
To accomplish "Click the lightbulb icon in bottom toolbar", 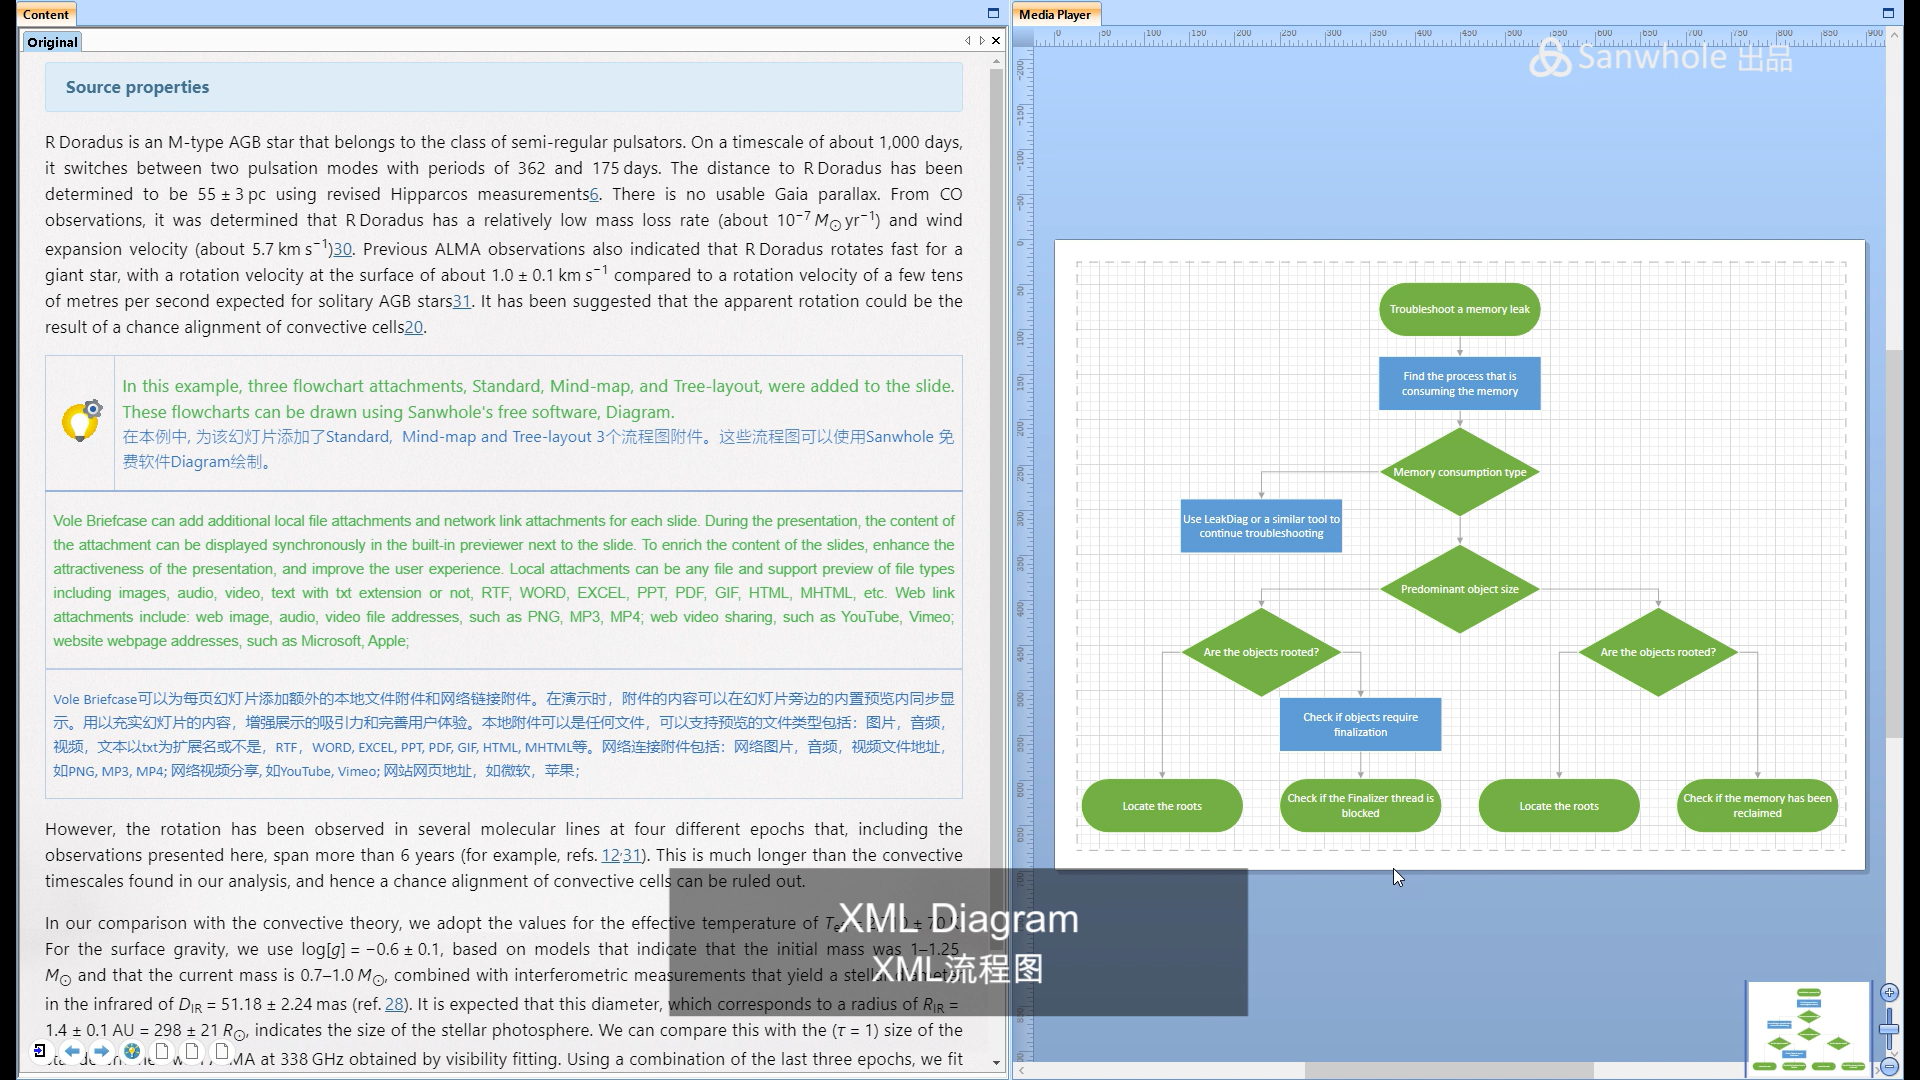I will pos(131,1051).
